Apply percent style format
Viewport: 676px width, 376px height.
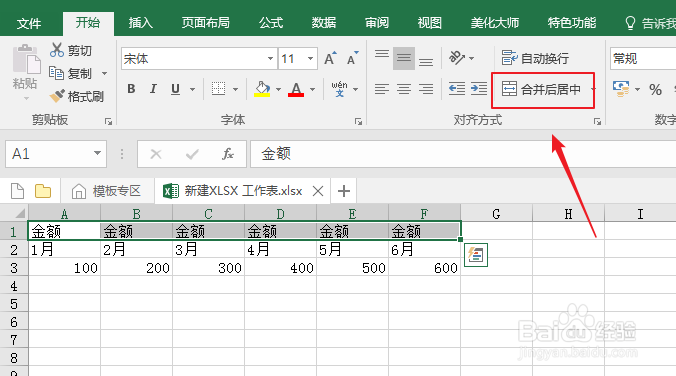[x=655, y=89]
